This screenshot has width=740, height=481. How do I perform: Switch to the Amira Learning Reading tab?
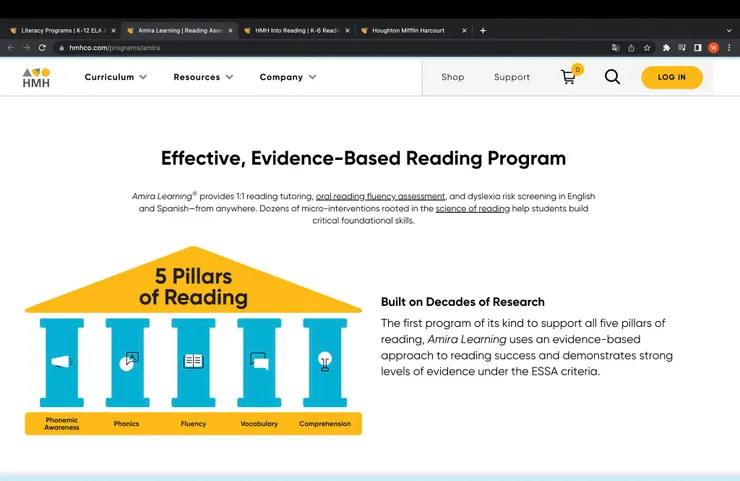pos(179,31)
